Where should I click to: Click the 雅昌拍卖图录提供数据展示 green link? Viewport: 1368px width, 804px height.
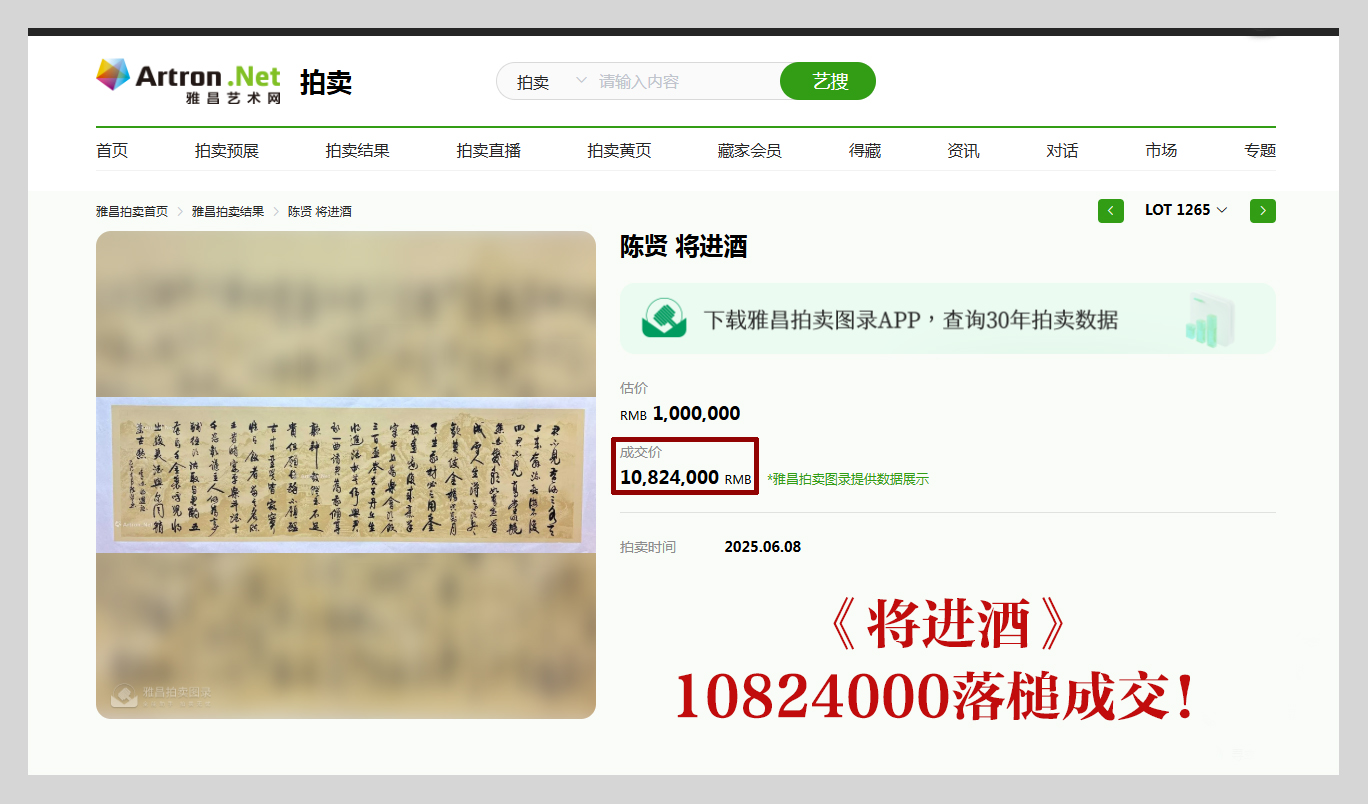pyautogui.click(x=848, y=480)
